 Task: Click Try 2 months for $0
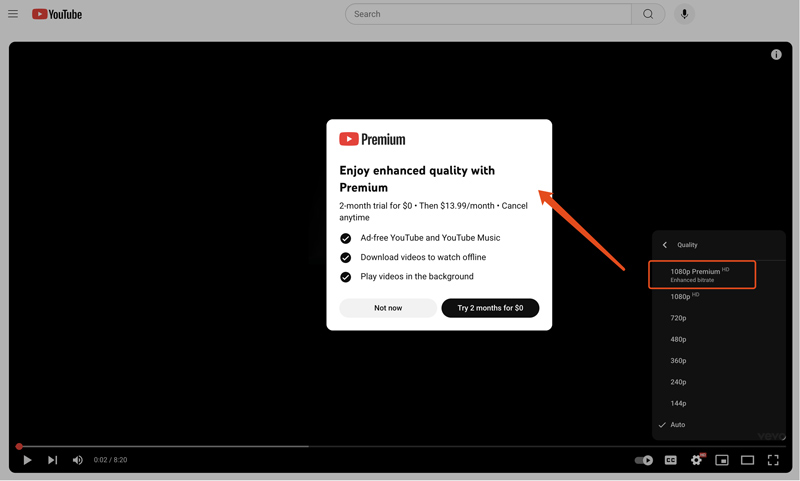pos(490,308)
